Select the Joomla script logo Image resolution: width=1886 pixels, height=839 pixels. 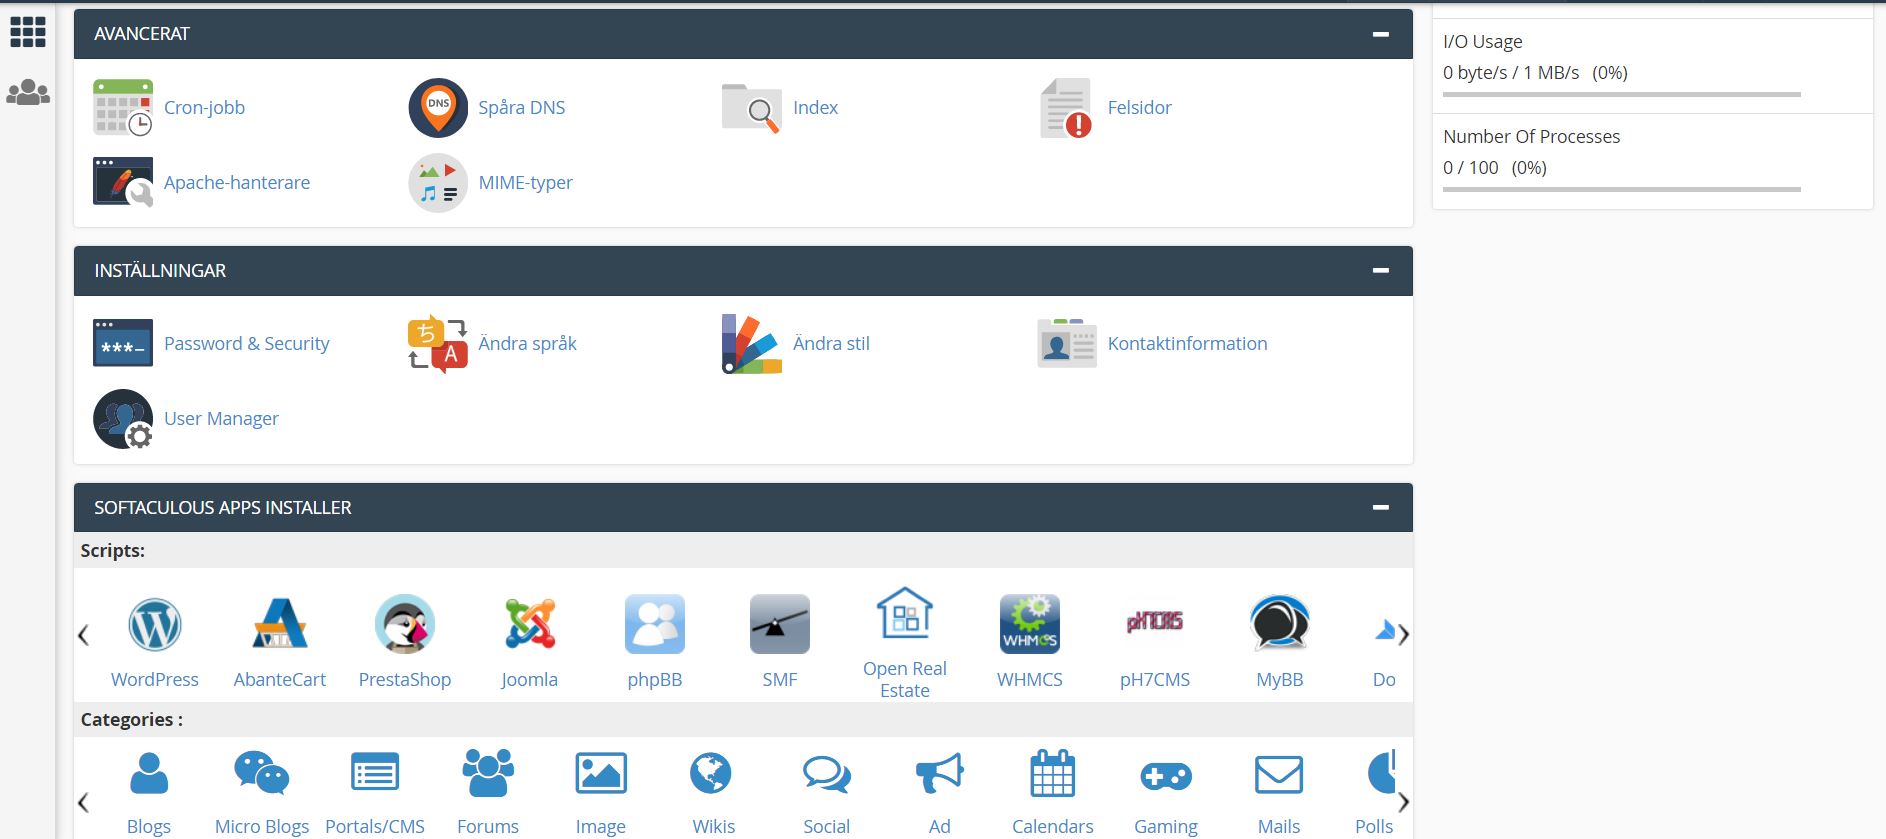[530, 624]
